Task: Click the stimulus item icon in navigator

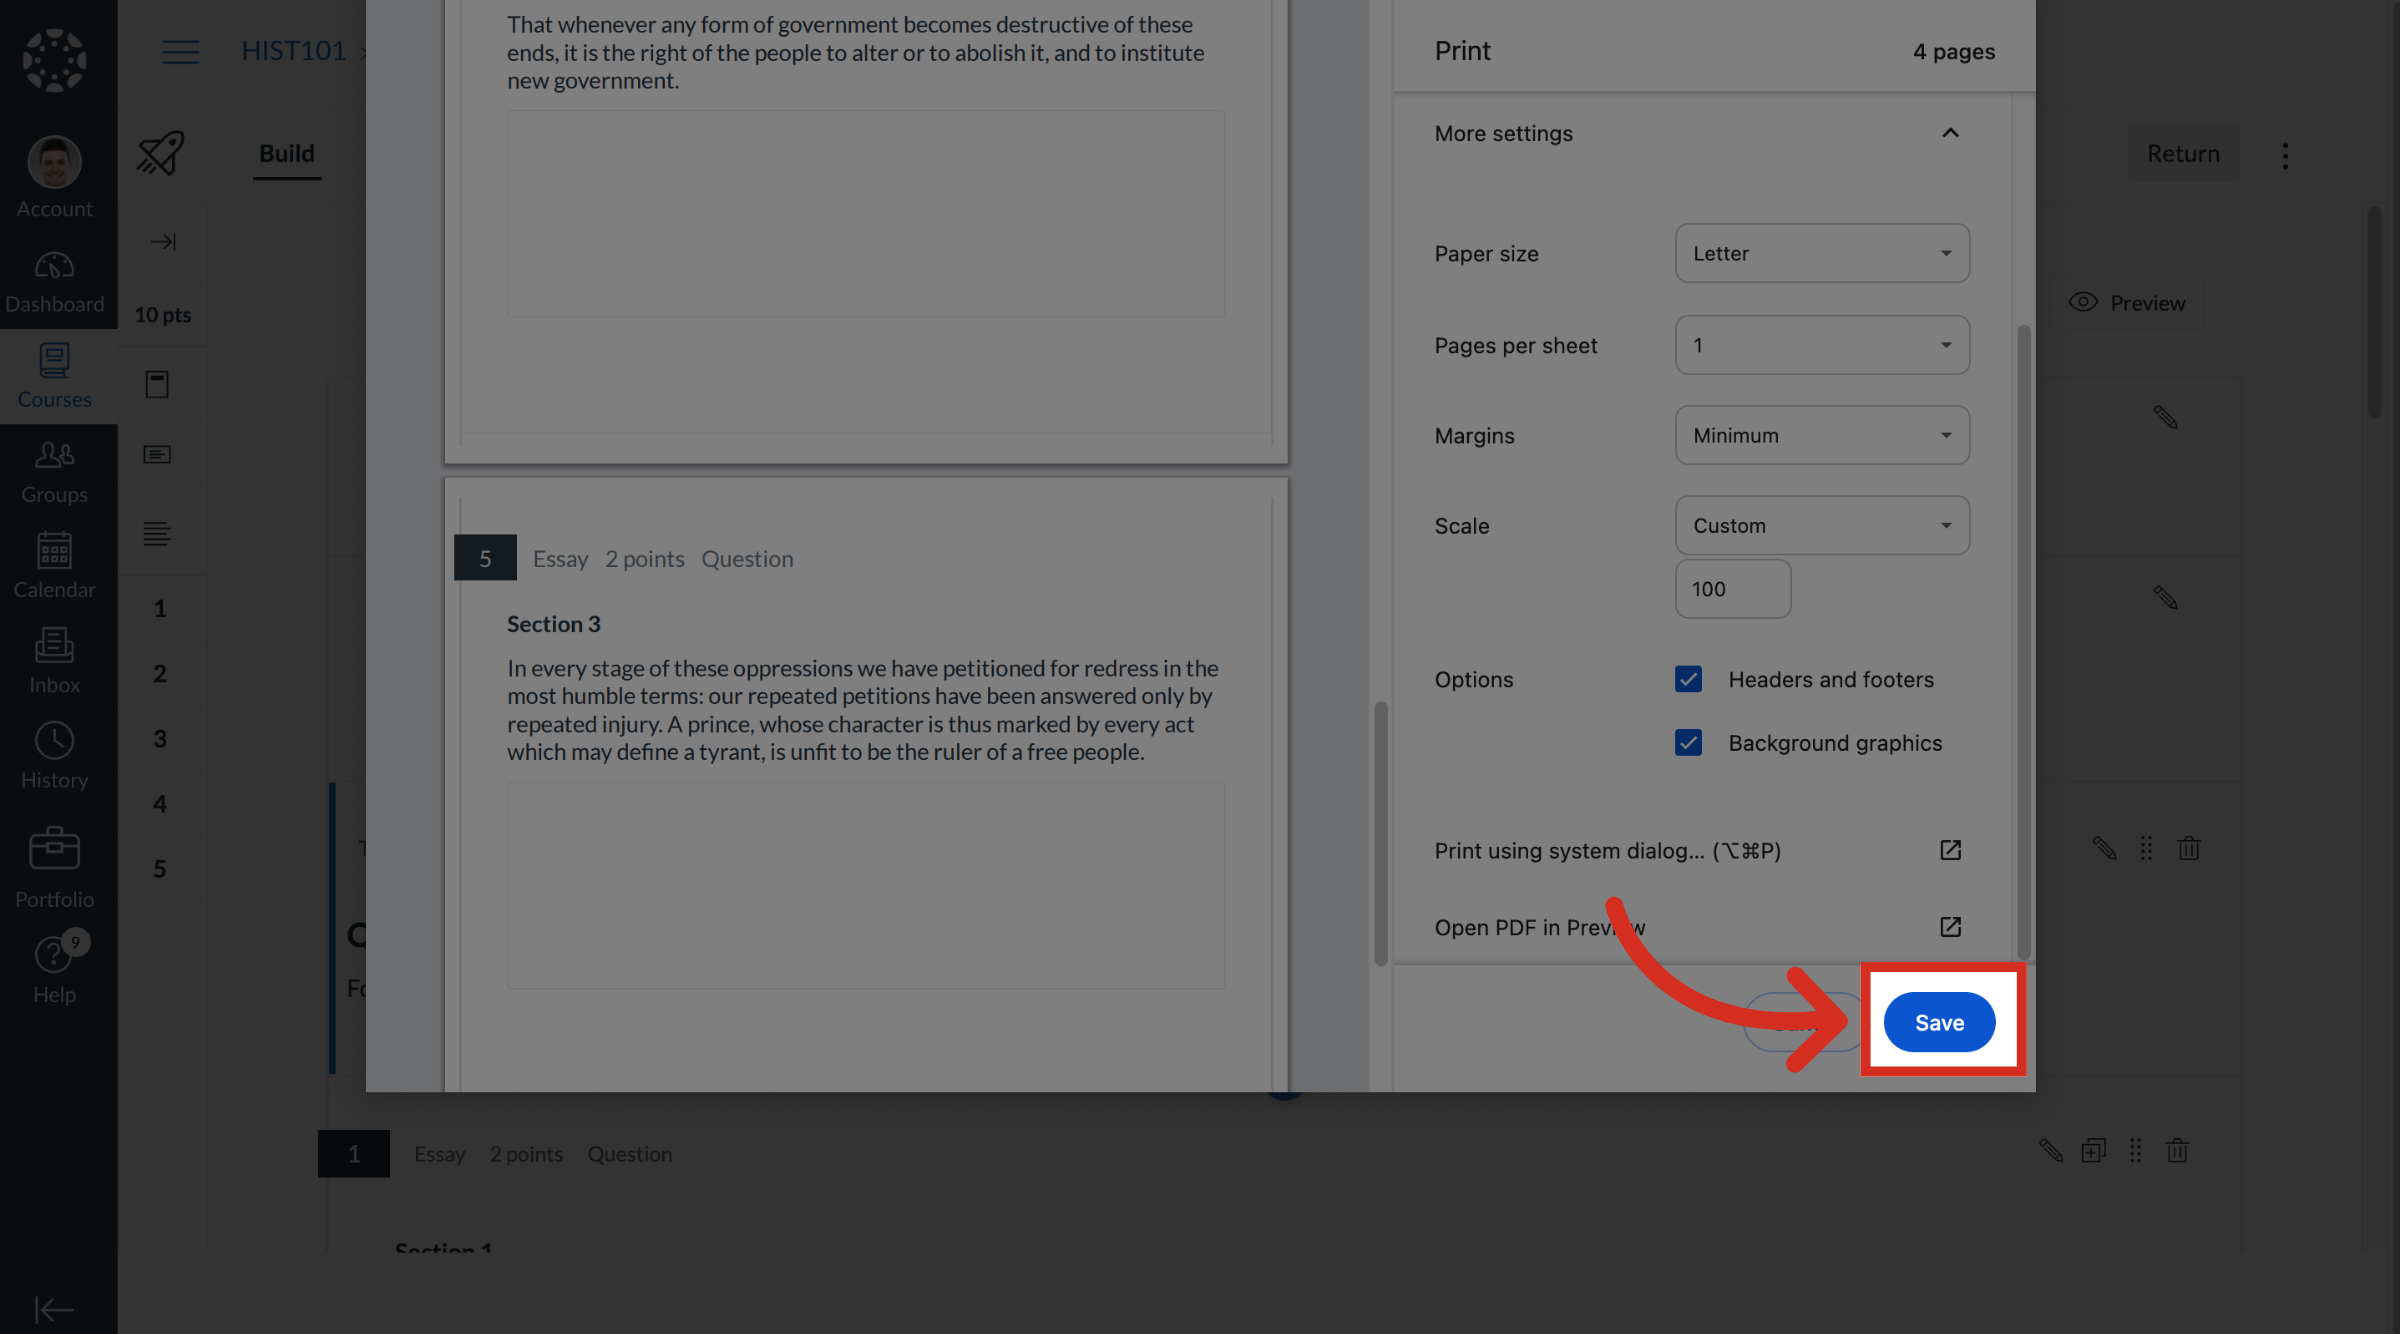Action: 157,384
